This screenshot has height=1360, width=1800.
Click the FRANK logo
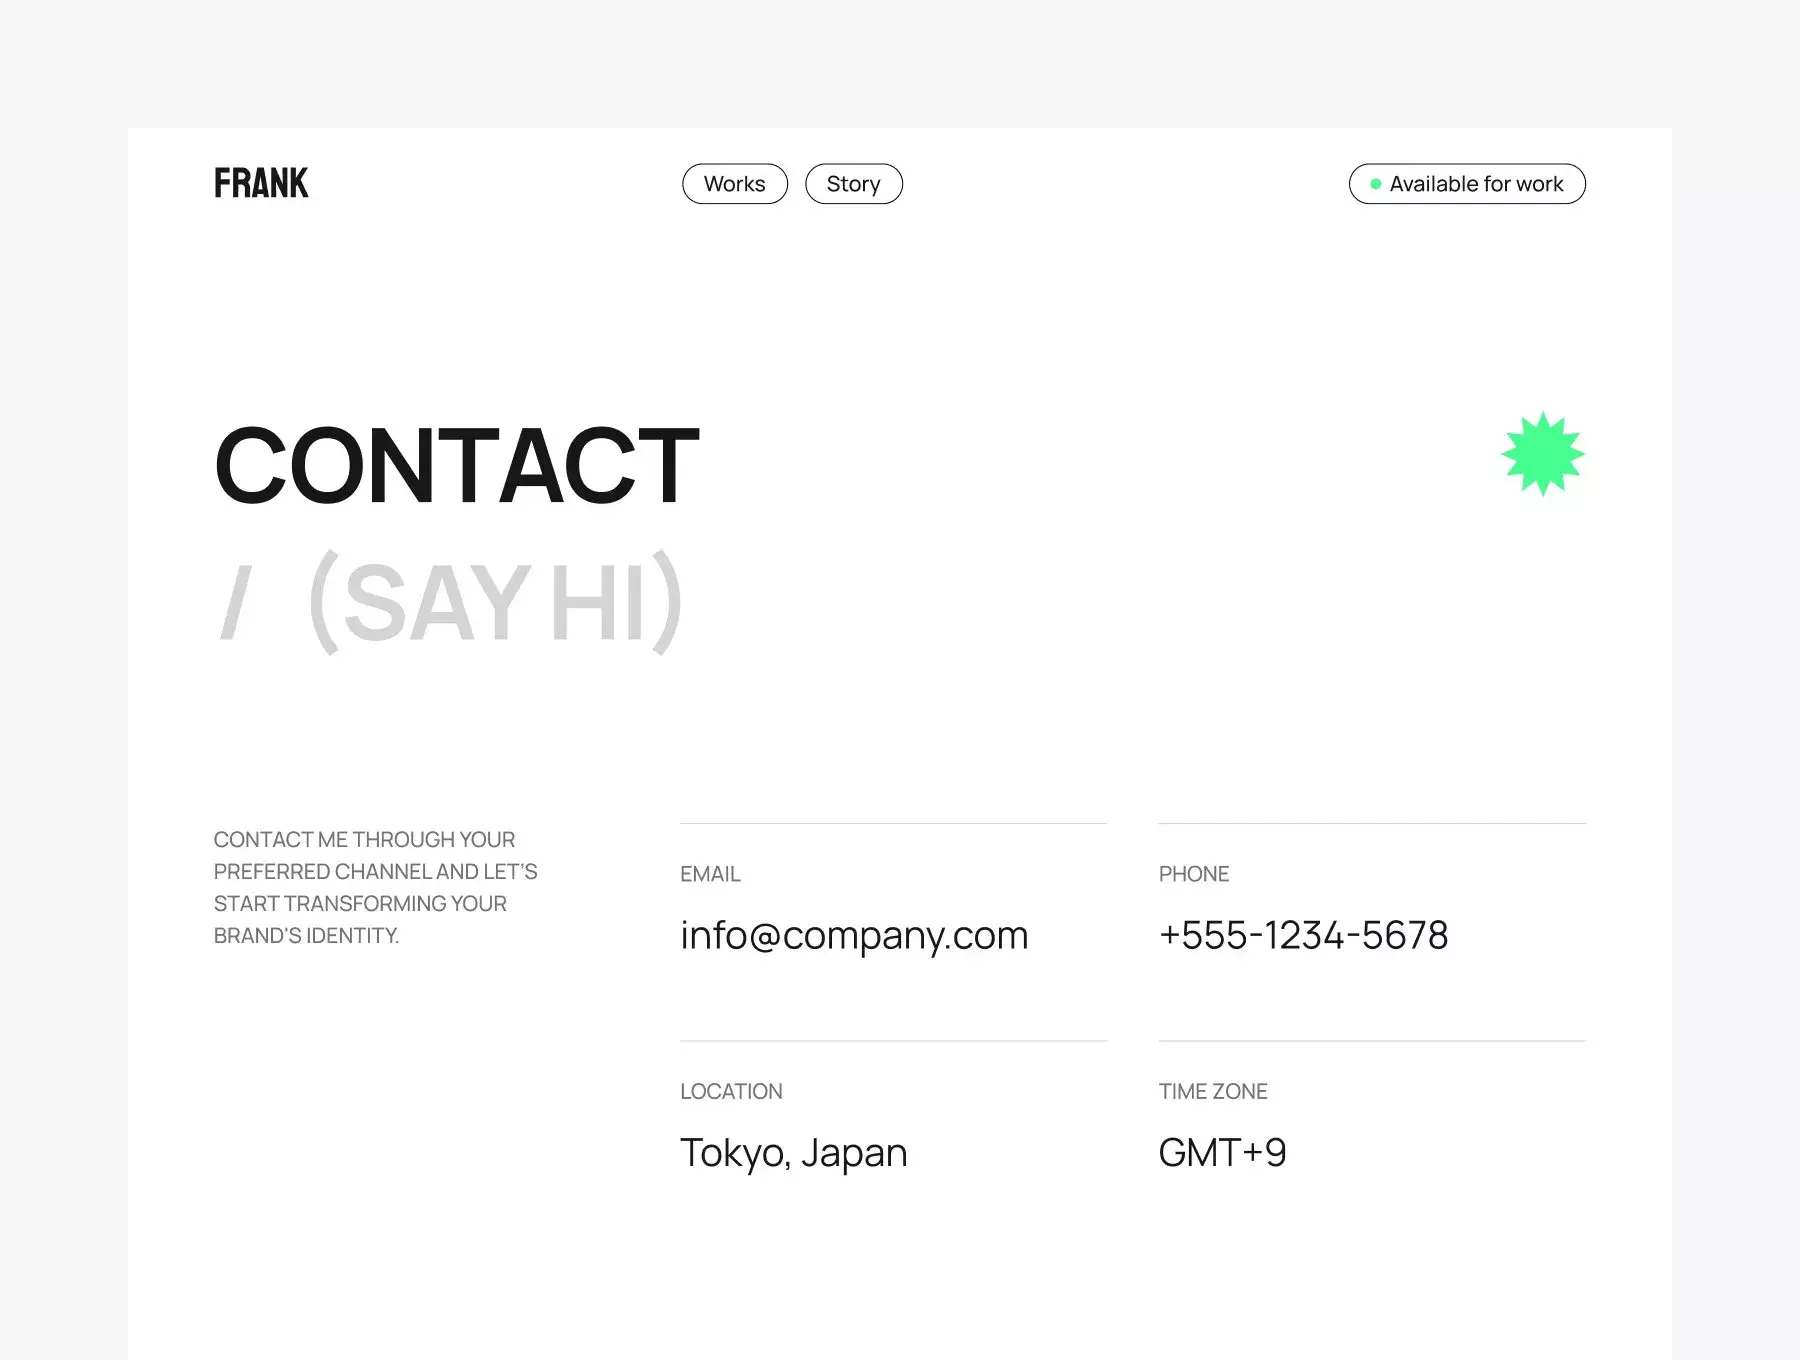coord(261,183)
